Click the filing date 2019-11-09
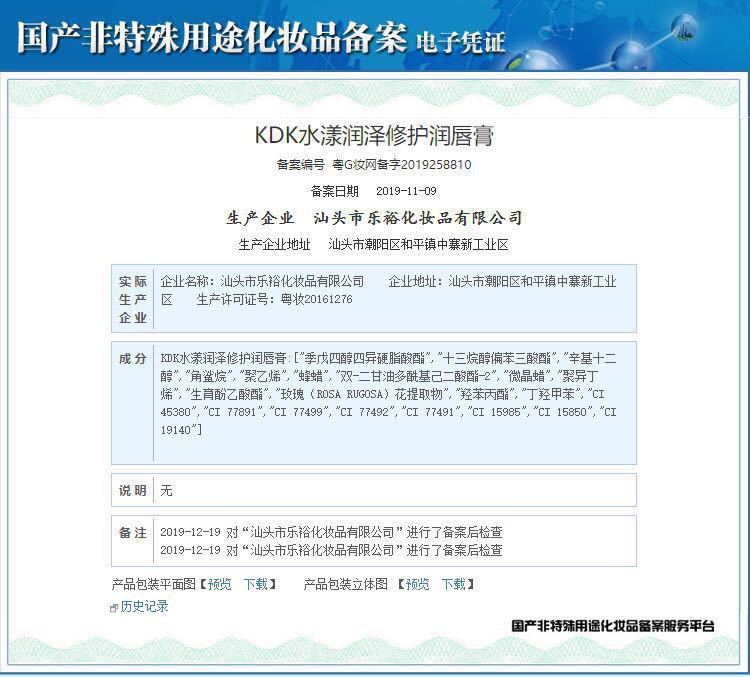Viewport: 750px width, 677px height. tap(406, 191)
